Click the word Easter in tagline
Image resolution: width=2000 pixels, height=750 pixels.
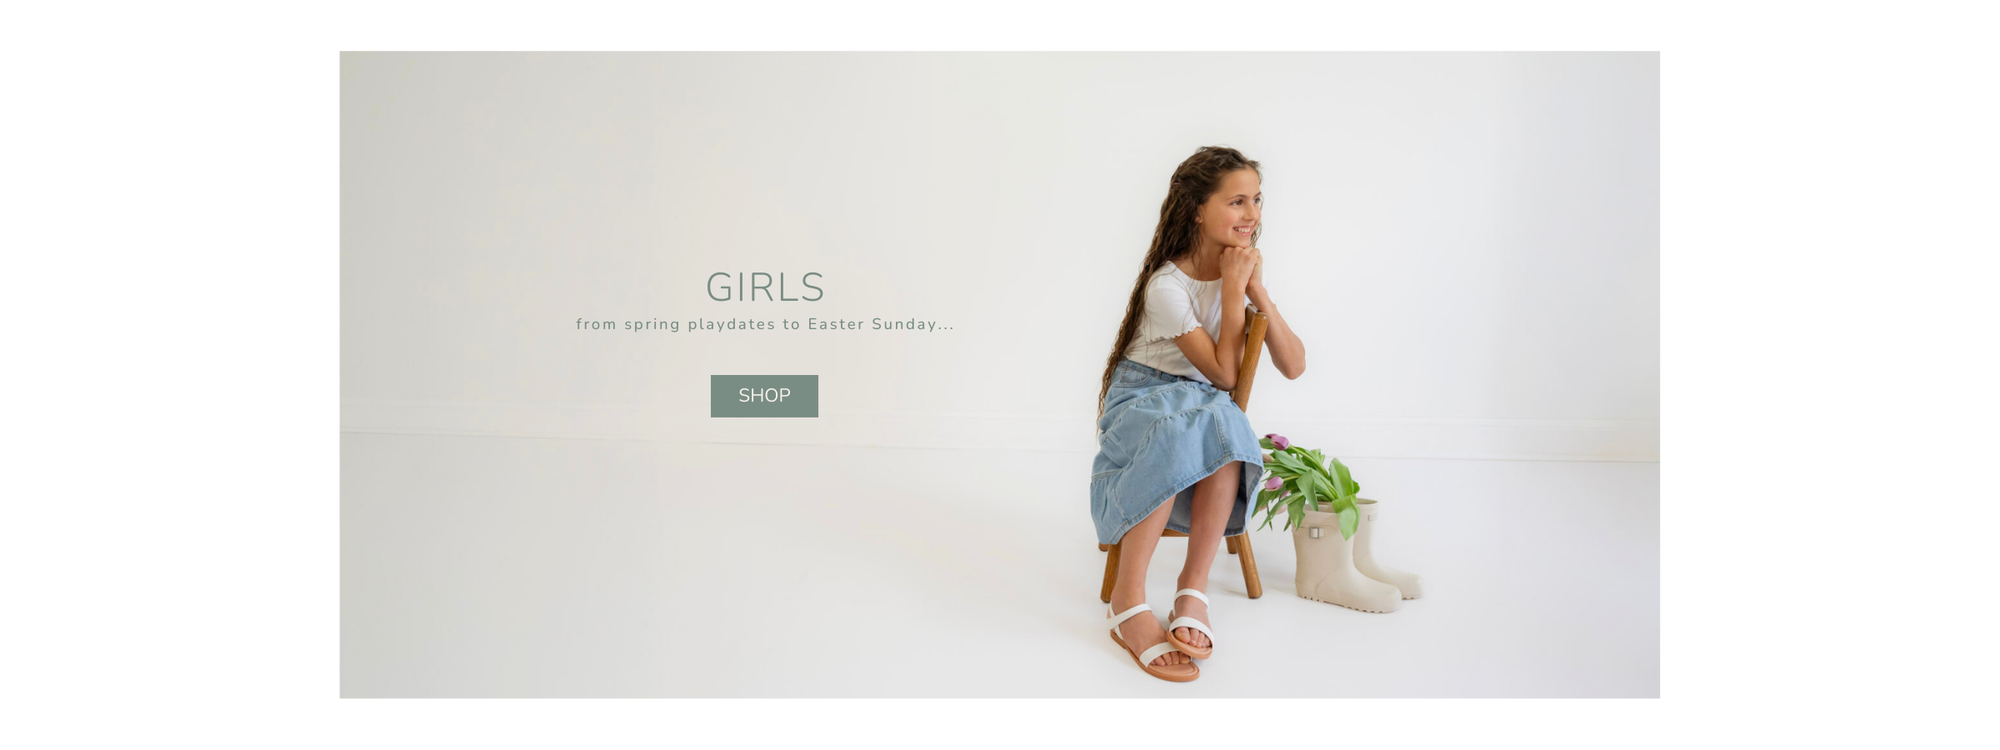click(x=836, y=324)
